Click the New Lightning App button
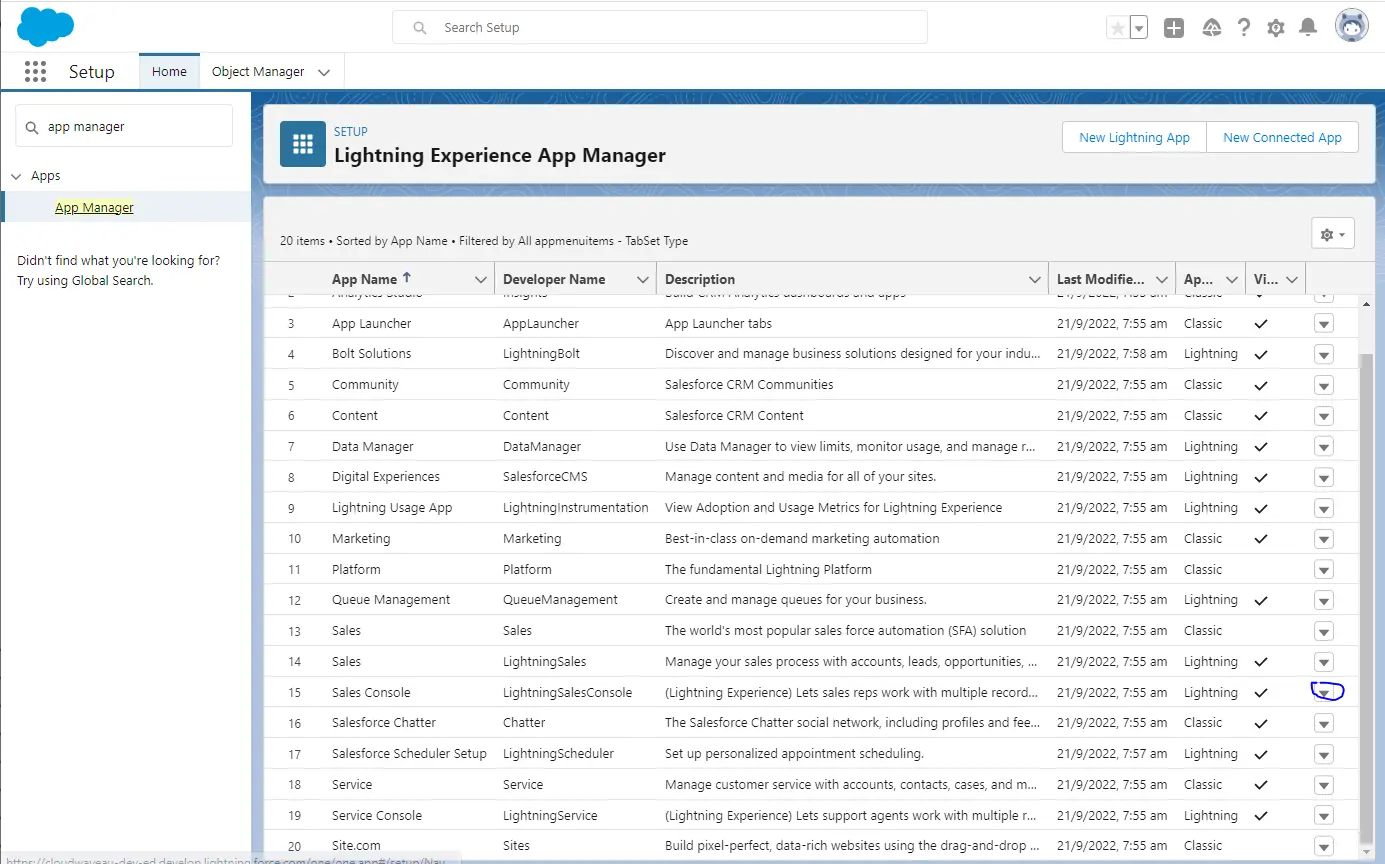The image size is (1385, 864). [1134, 138]
